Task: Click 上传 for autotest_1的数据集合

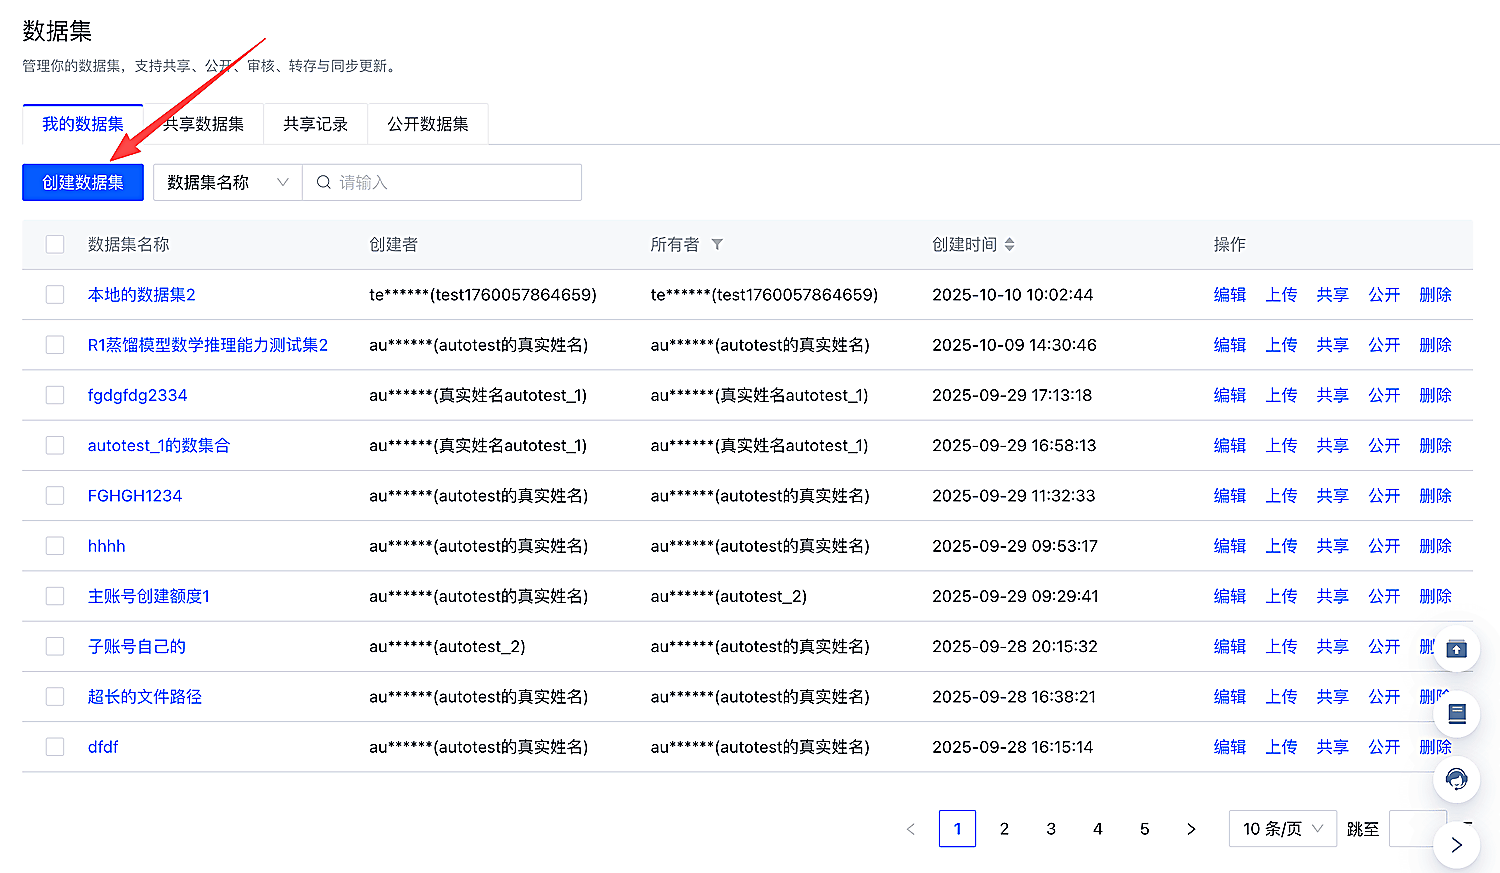Action: 1281,446
